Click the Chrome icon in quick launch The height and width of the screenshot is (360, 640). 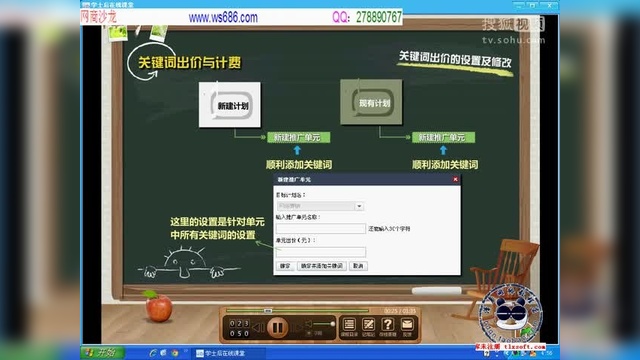coord(175,353)
